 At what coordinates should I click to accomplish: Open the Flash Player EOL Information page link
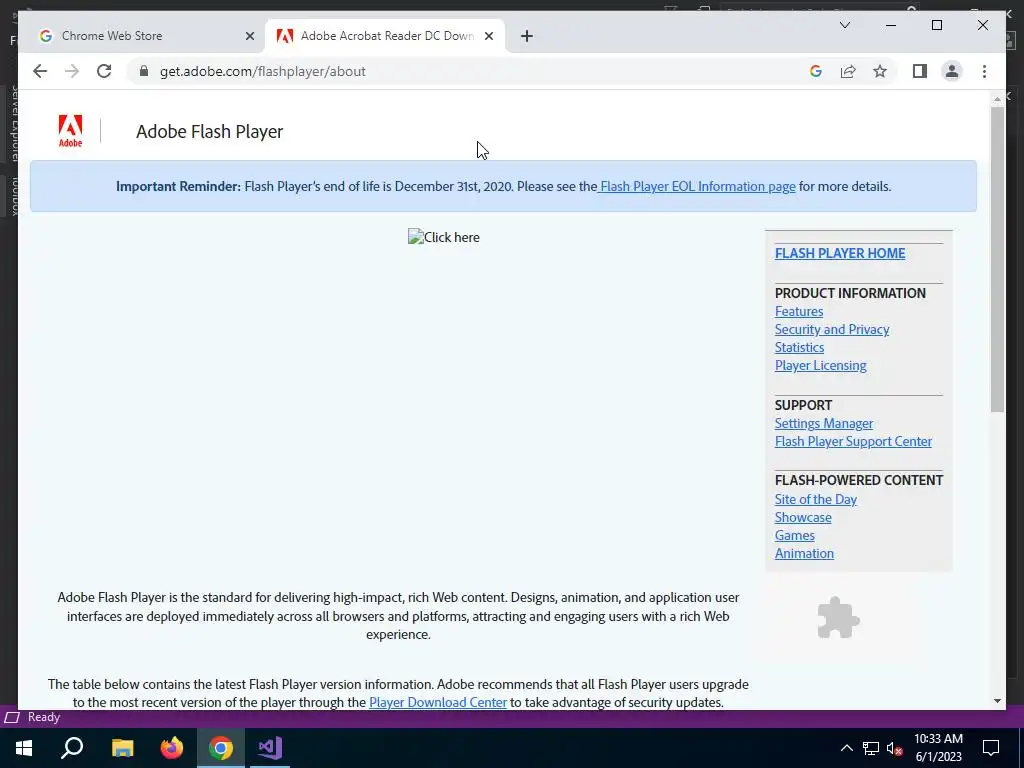point(697,186)
